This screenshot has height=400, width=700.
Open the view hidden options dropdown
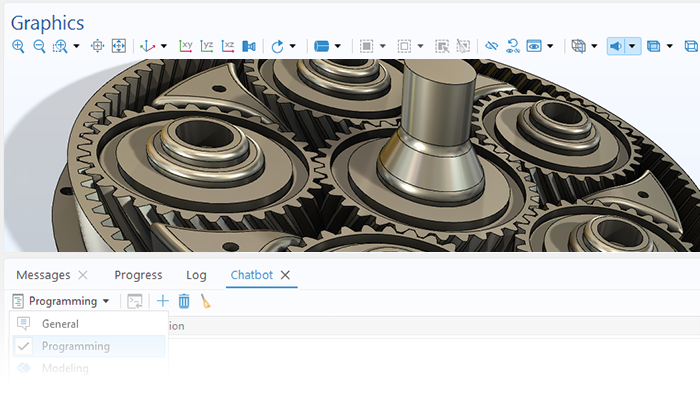click(550, 46)
